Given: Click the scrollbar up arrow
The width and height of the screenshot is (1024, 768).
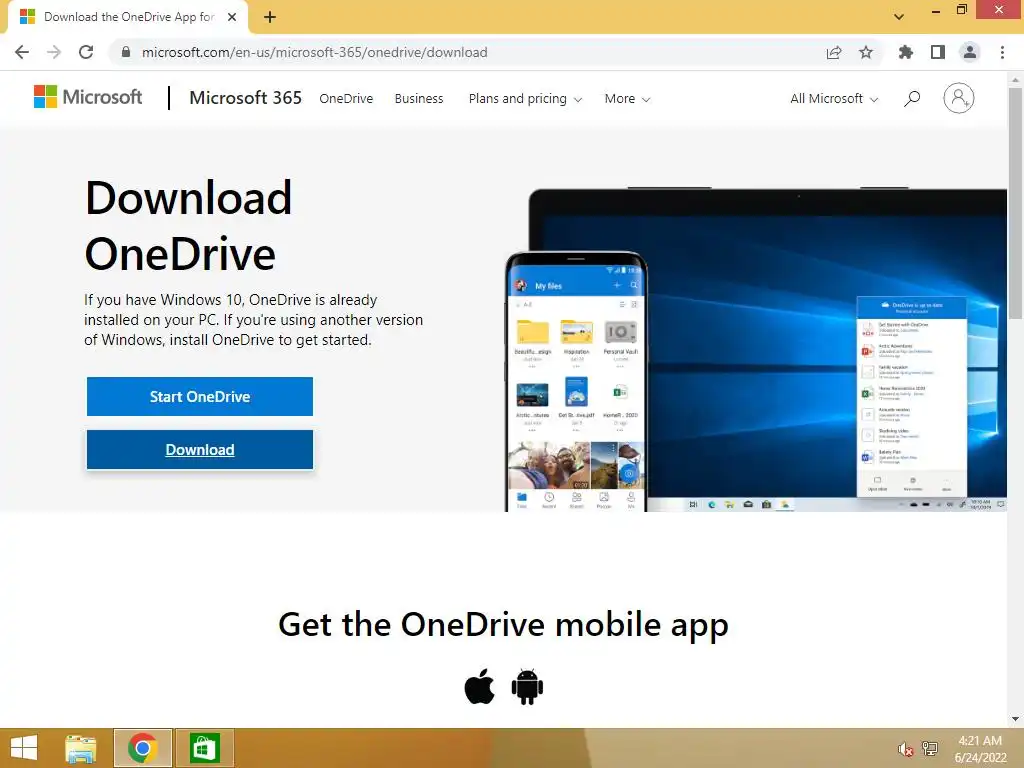Looking at the screenshot, I should click(1015, 80).
